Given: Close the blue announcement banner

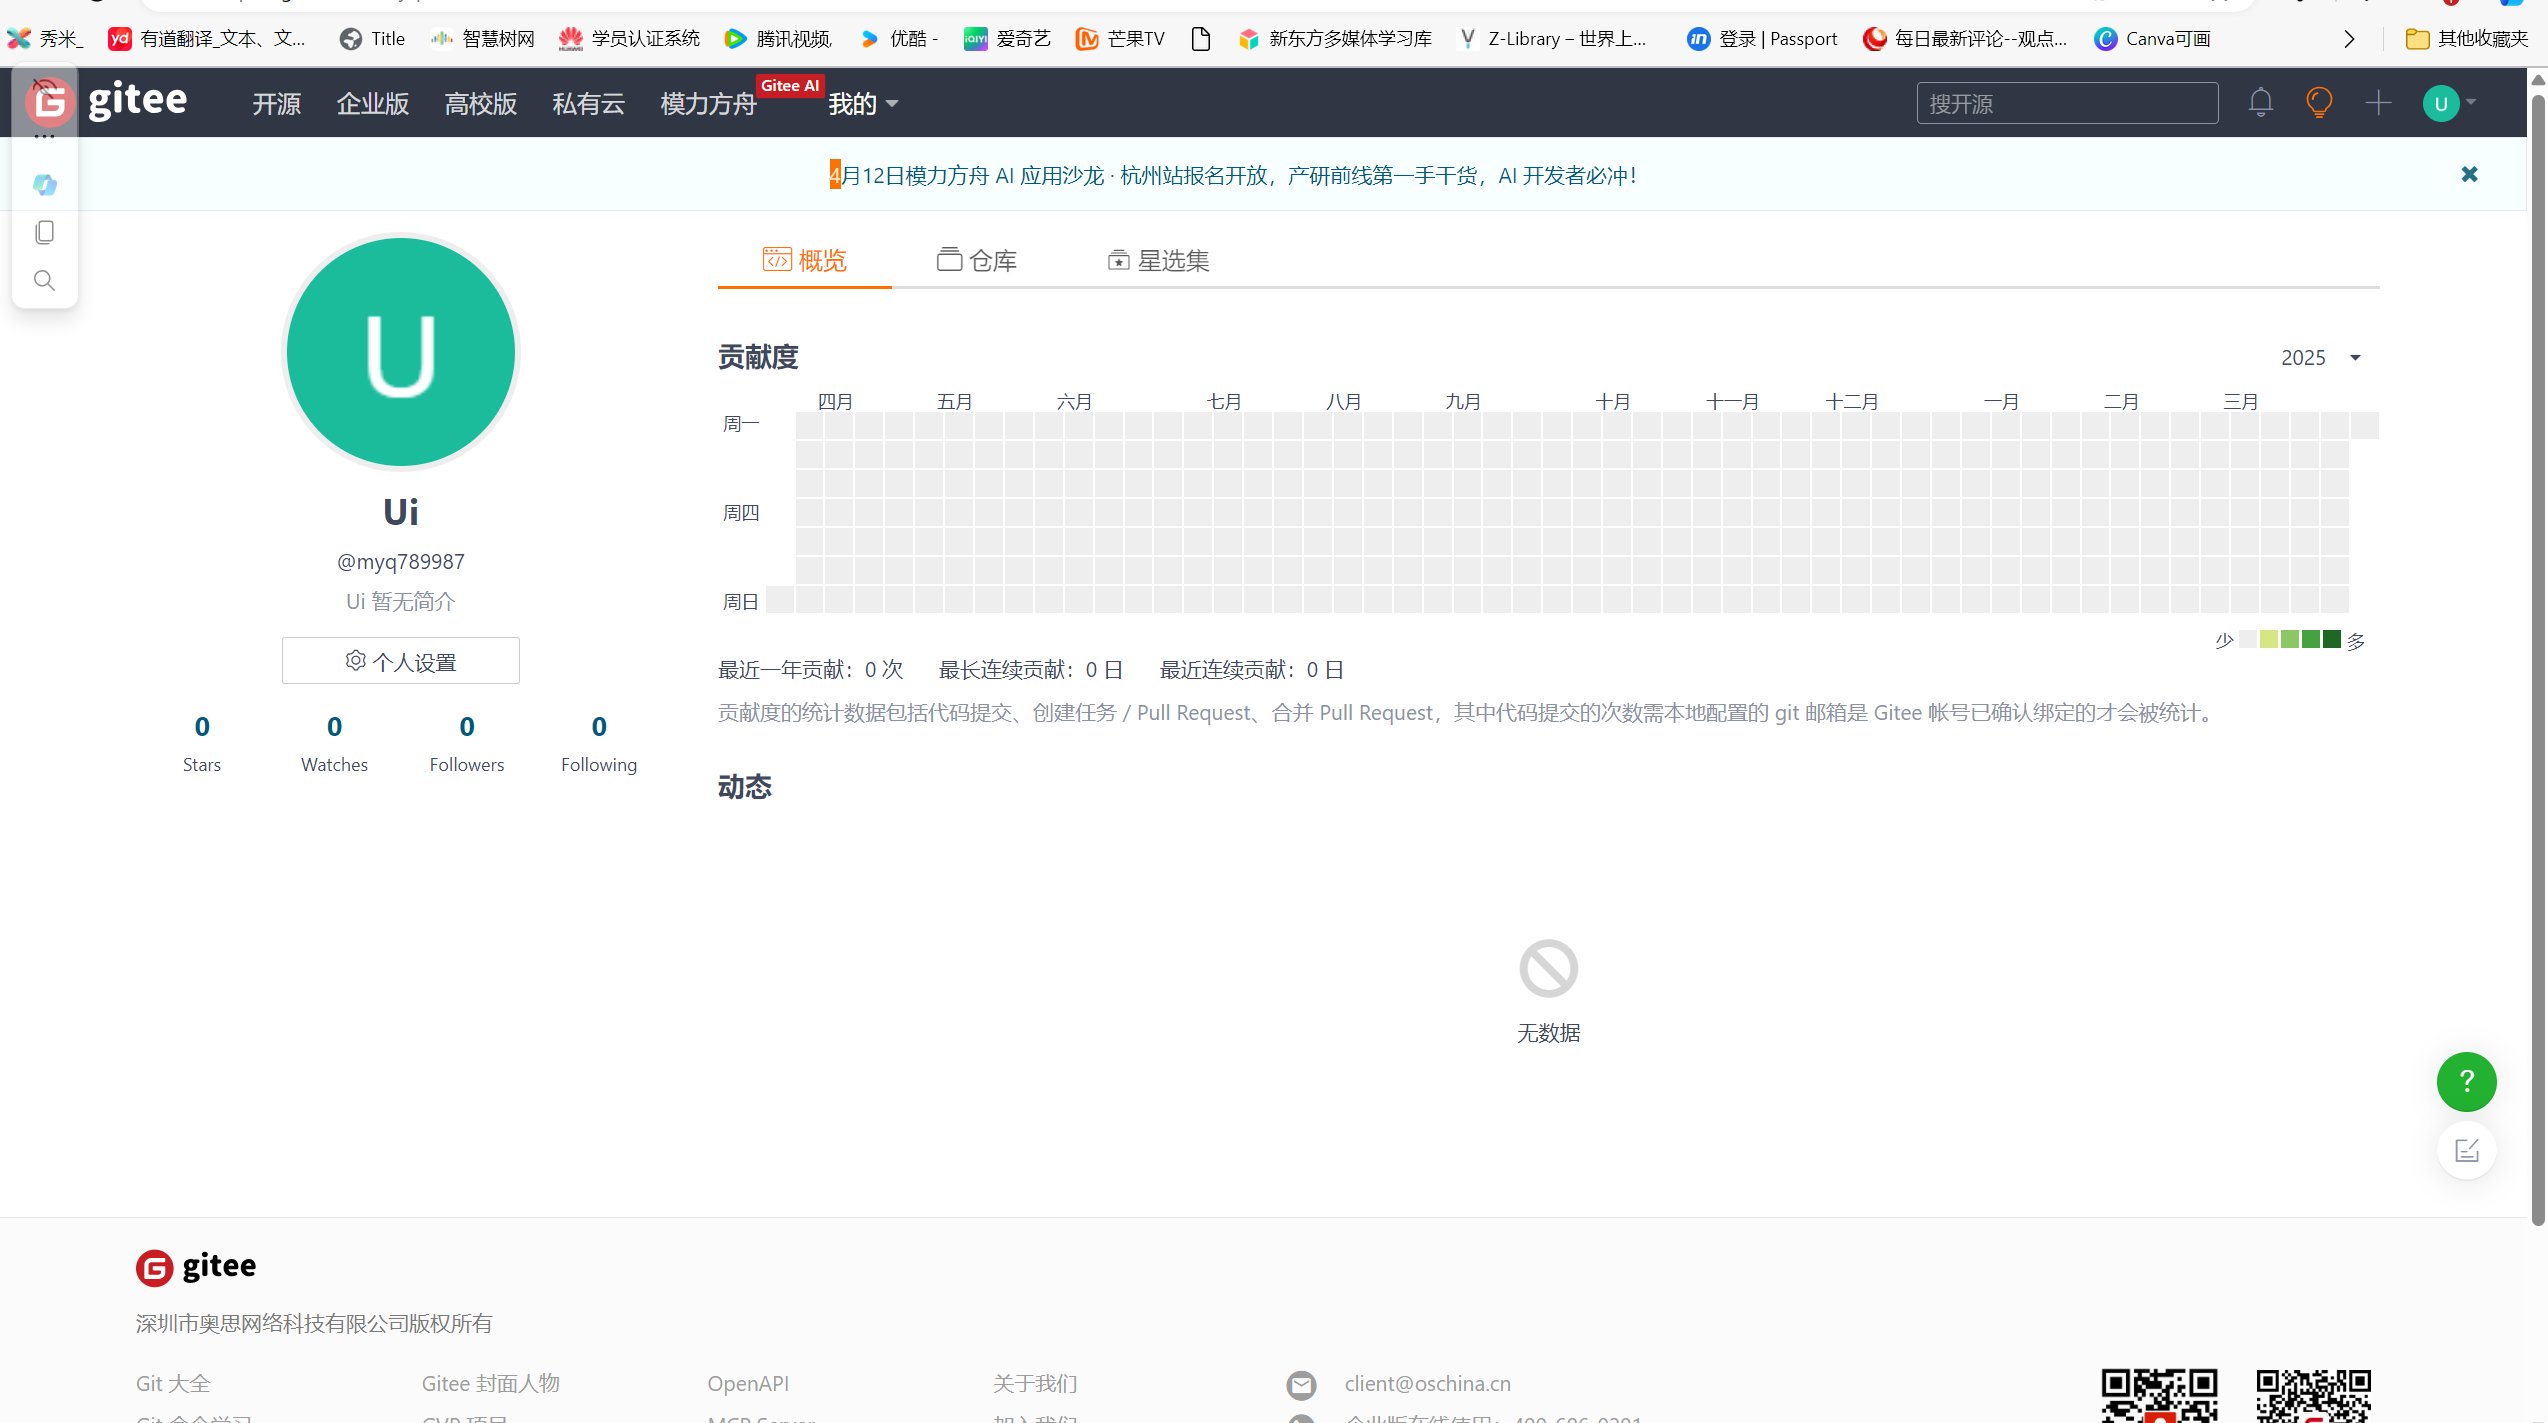Looking at the screenshot, I should pos(2469,174).
